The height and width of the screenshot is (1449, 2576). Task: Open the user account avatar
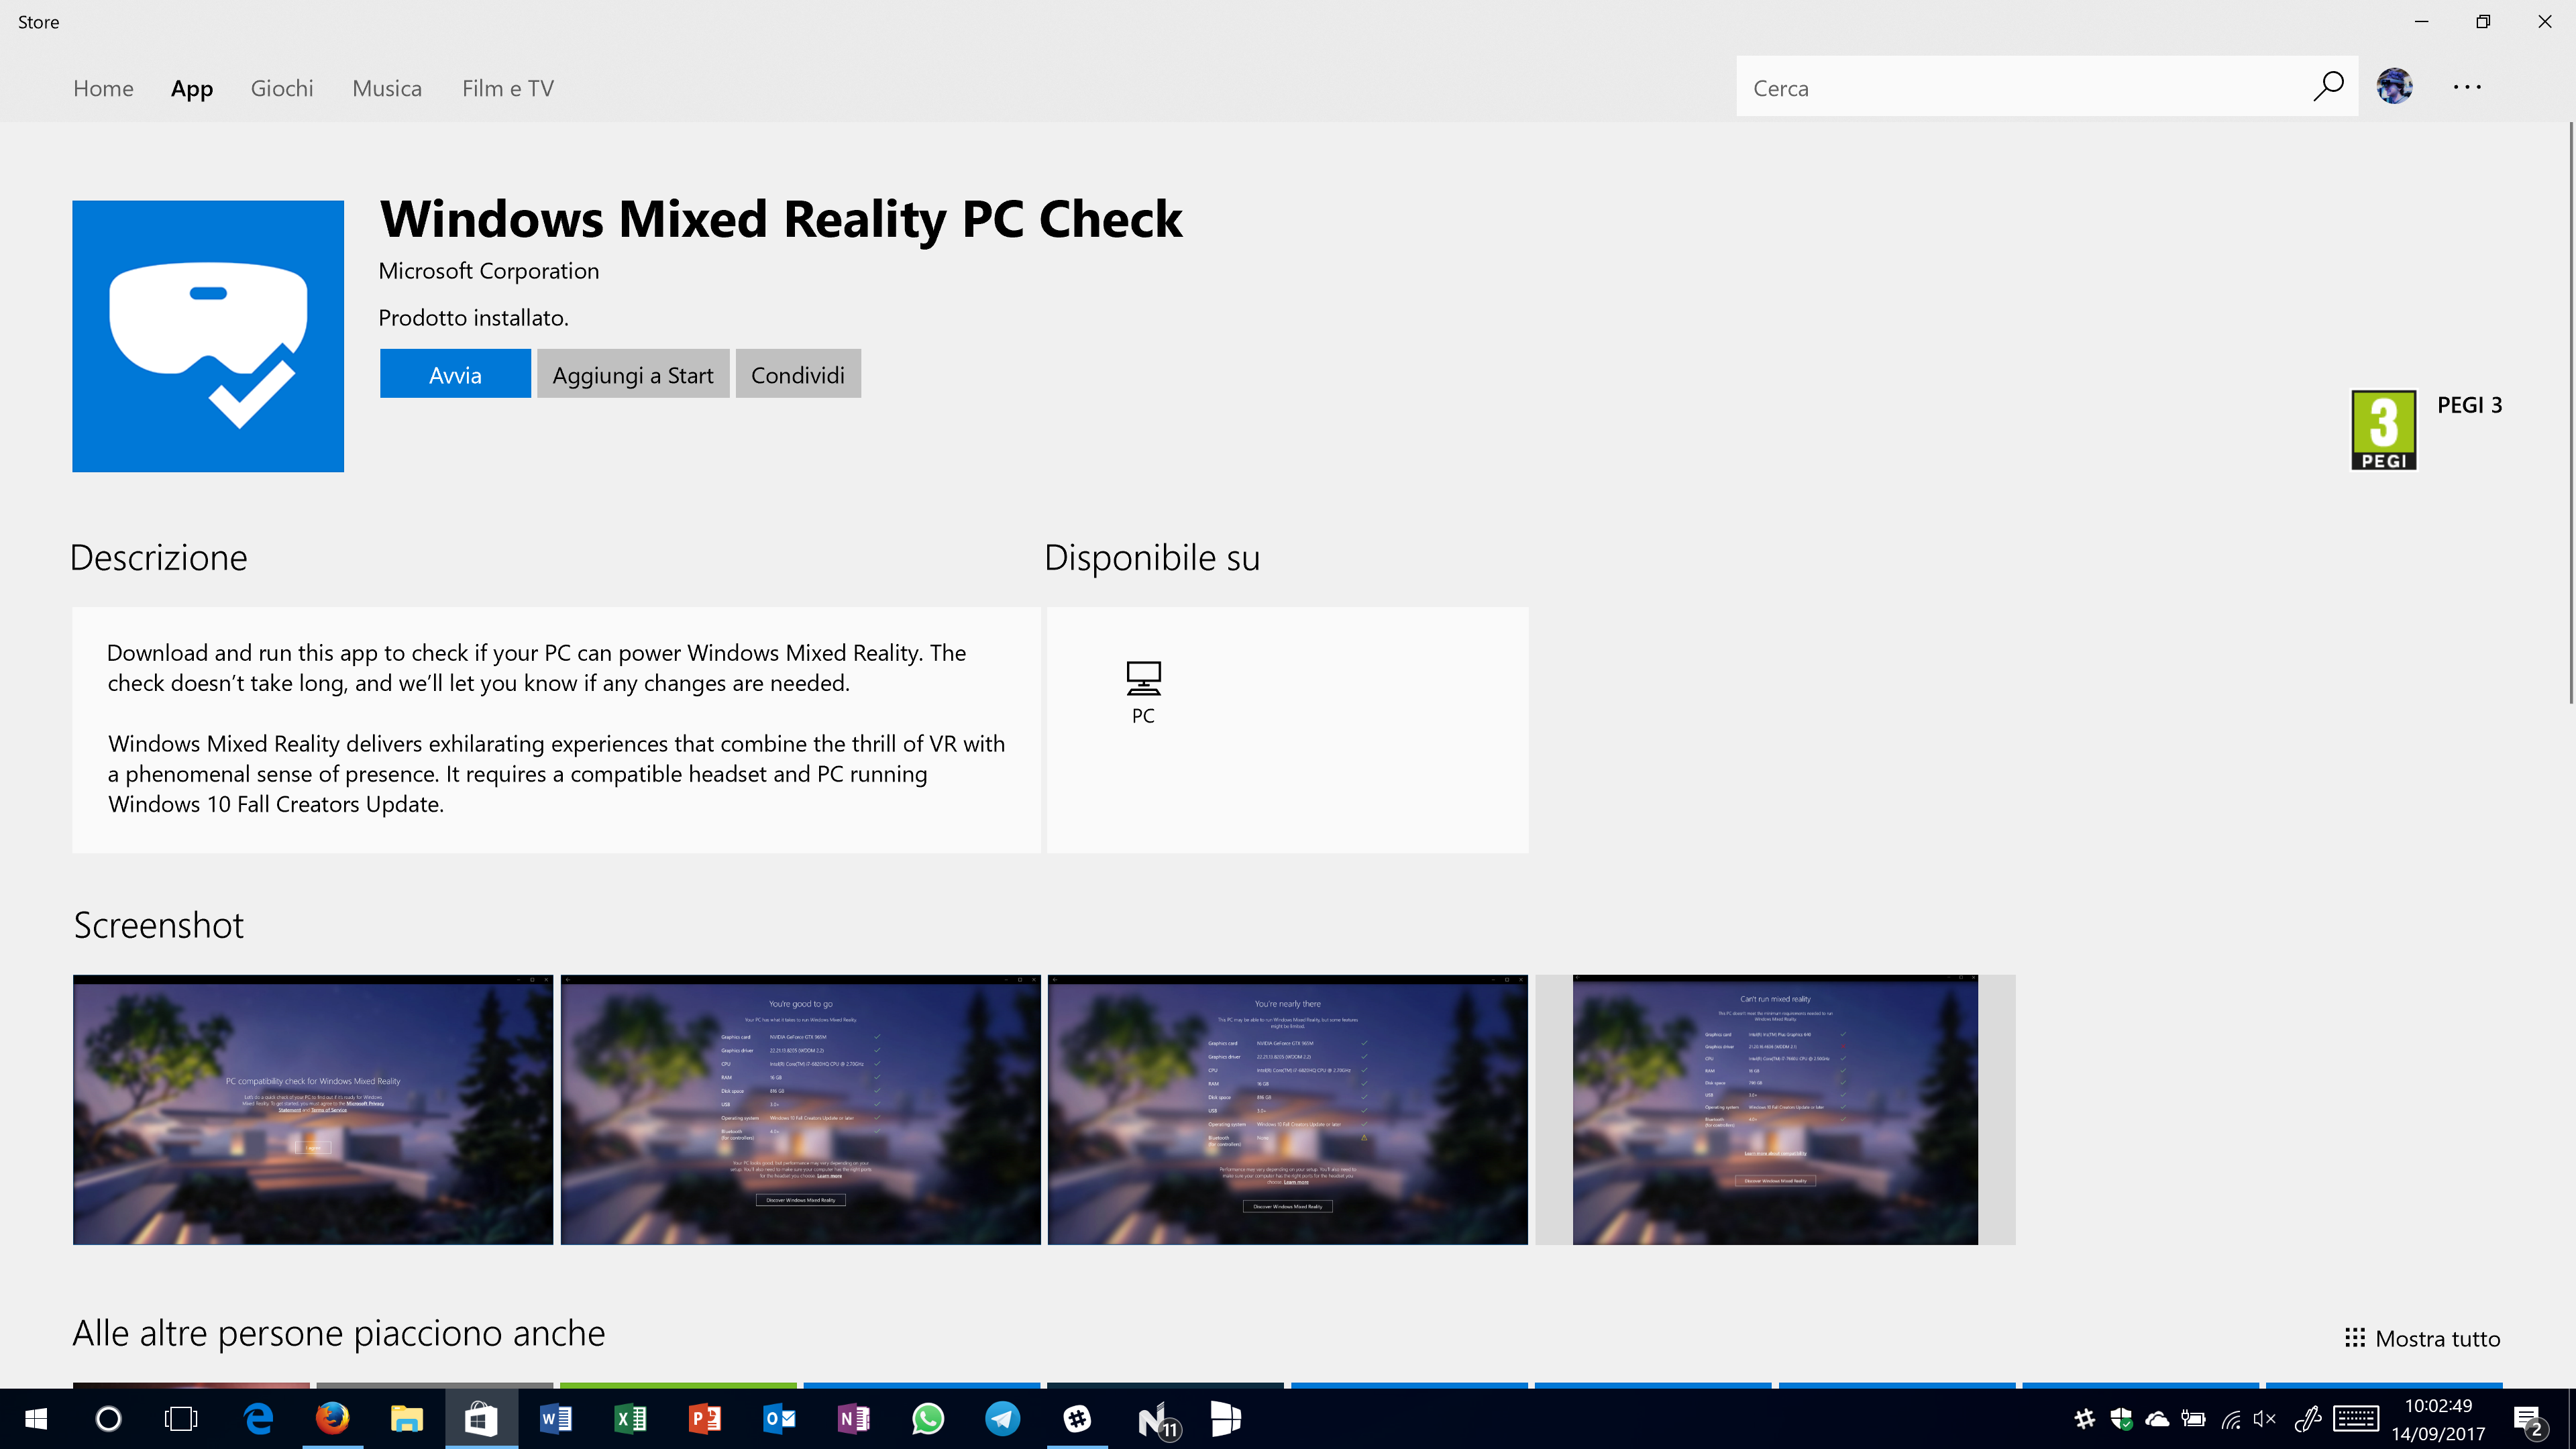coord(2394,87)
